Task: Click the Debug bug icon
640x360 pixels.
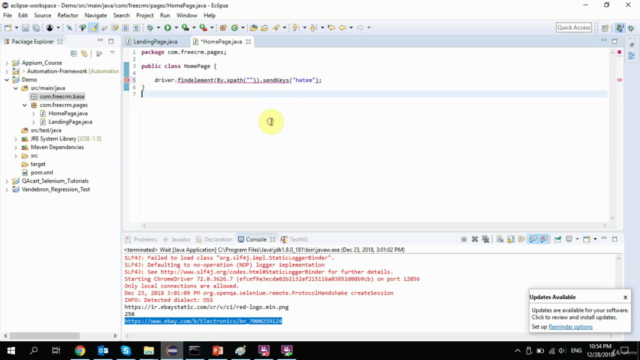Action: (x=150, y=28)
